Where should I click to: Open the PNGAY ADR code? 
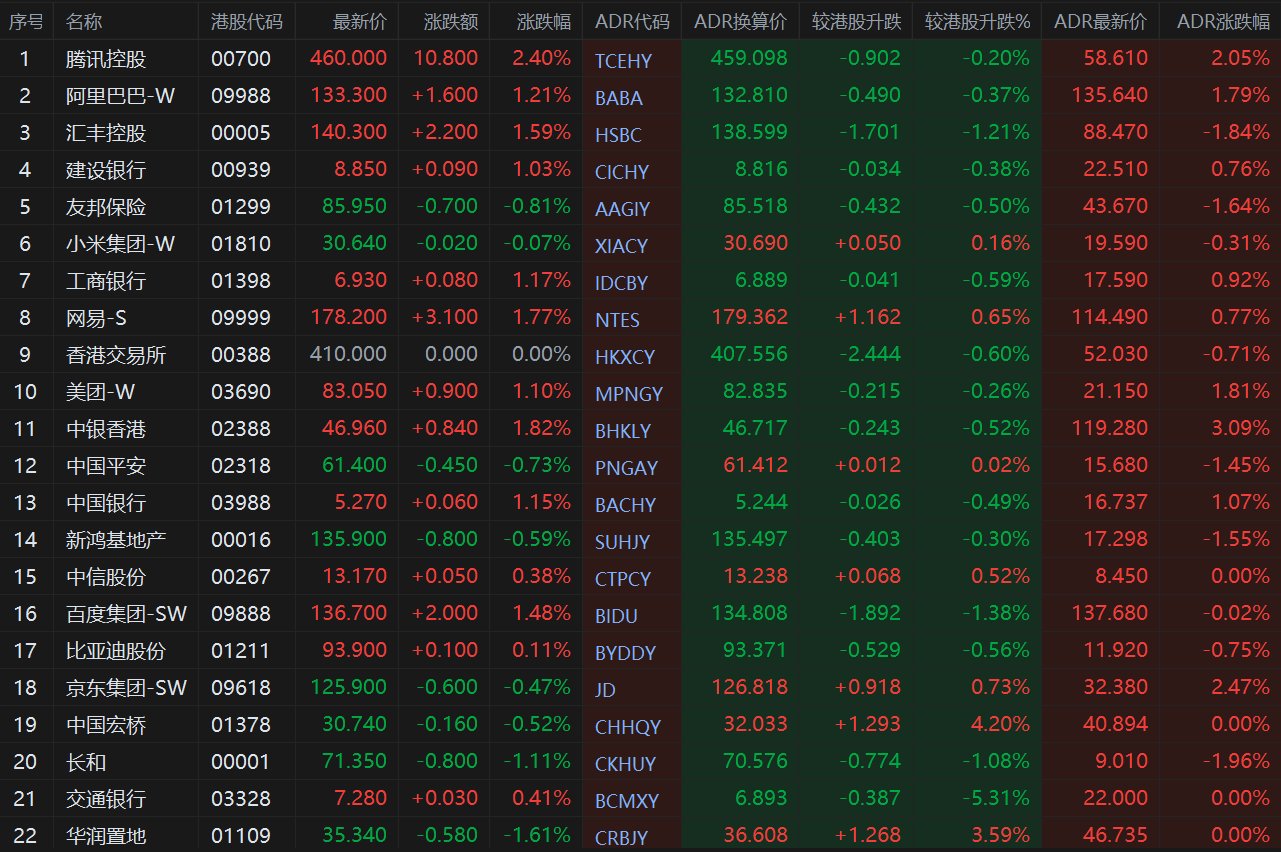click(627, 469)
